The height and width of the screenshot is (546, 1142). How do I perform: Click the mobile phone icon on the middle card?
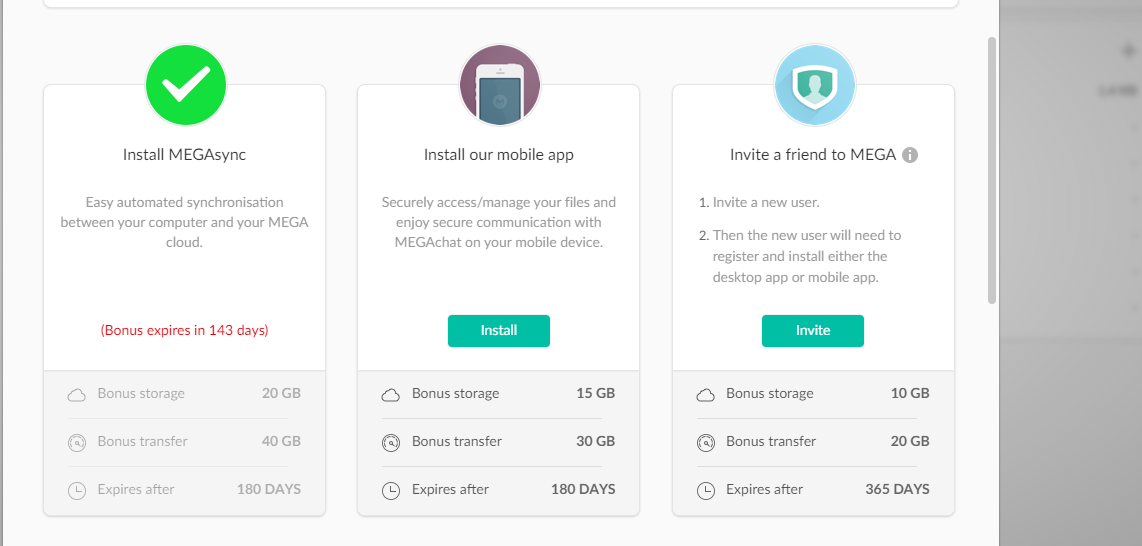499,86
